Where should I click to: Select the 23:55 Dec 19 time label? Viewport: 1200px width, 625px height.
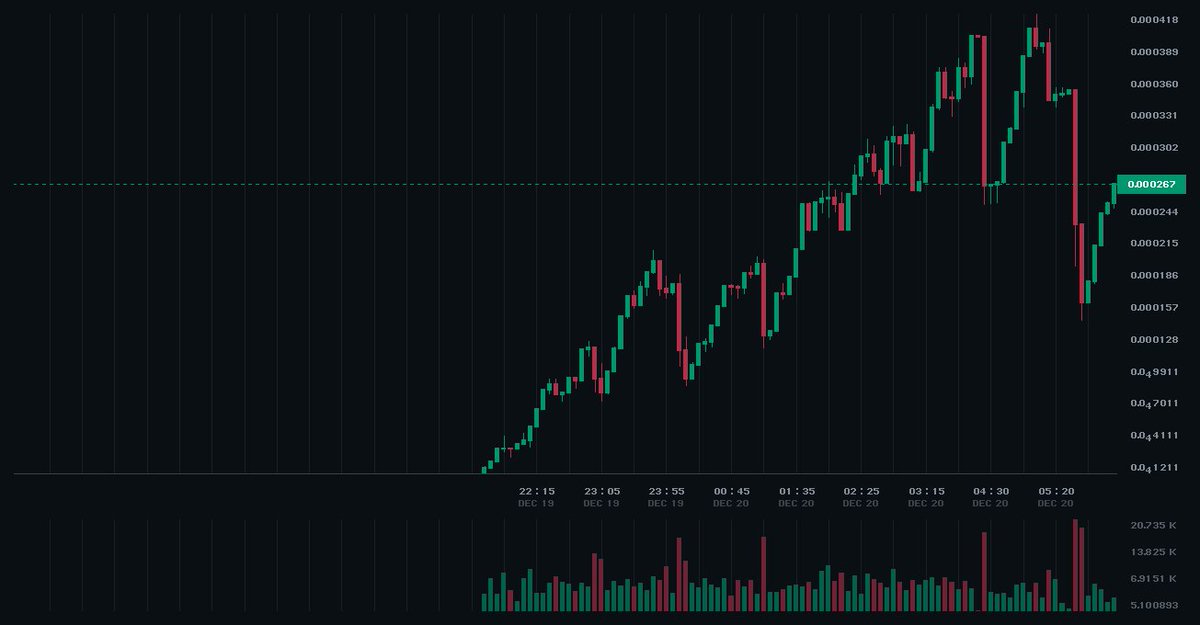pos(666,497)
